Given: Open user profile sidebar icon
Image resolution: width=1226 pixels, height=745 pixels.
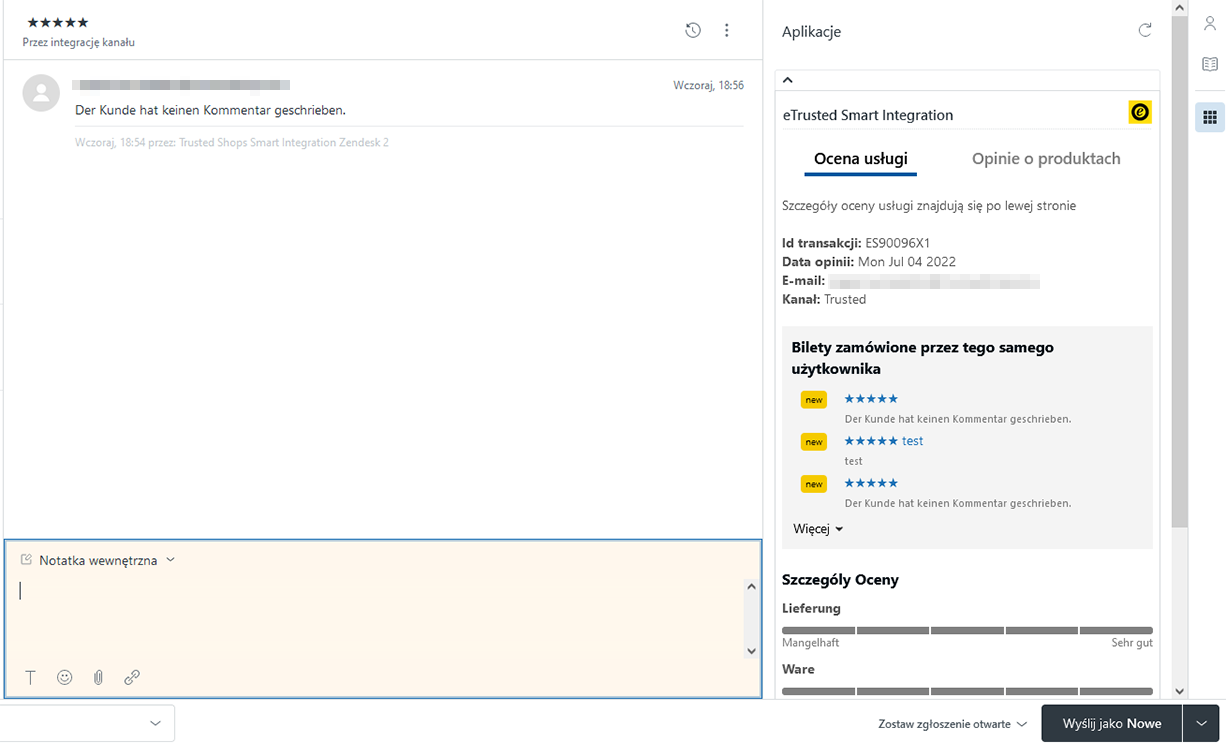Looking at the screenshot, I should 1210,24.
